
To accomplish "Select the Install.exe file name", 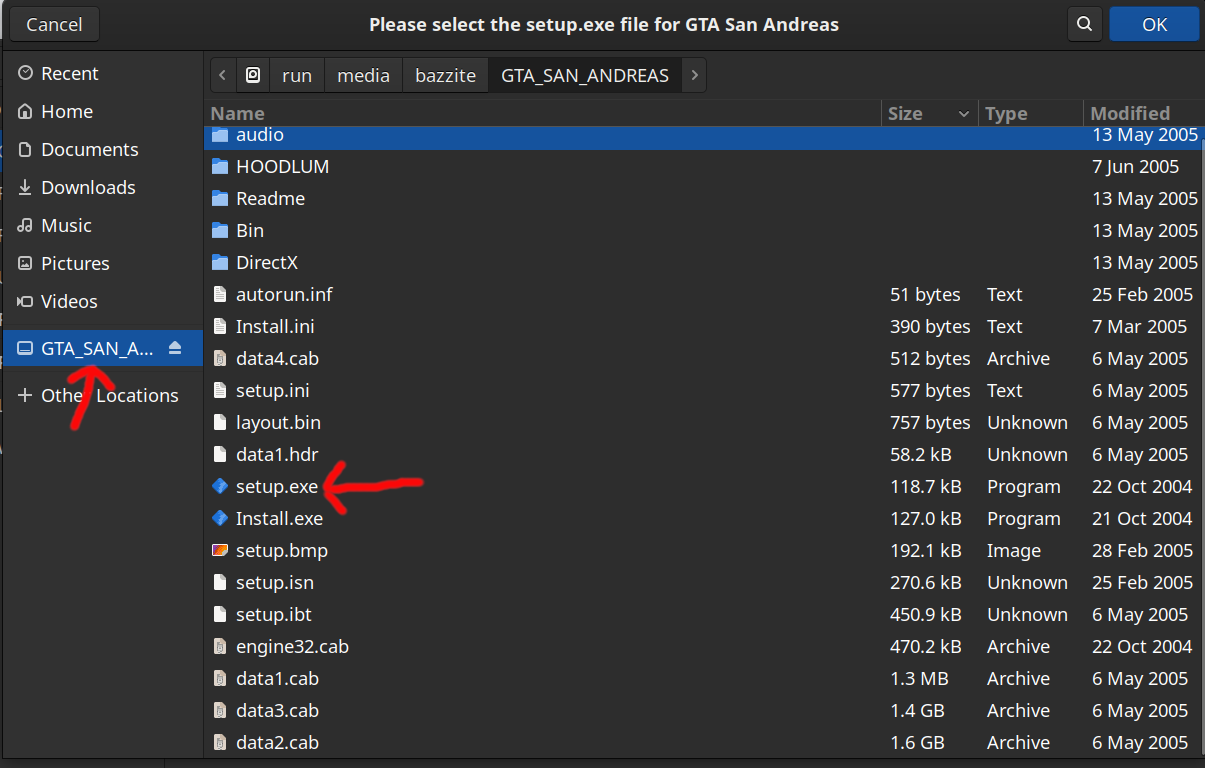I will [279, 518].
